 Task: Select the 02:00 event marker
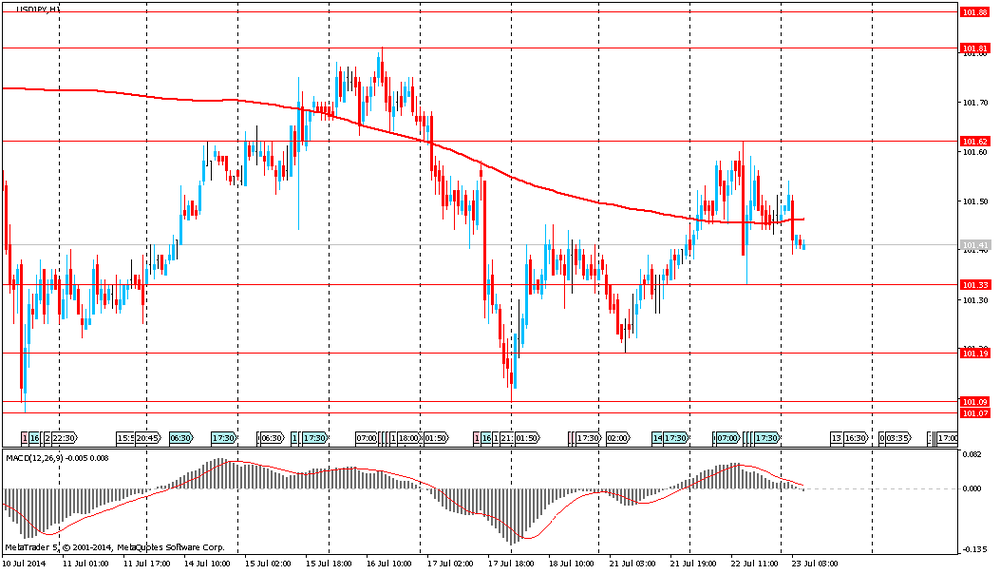point(616,438)
